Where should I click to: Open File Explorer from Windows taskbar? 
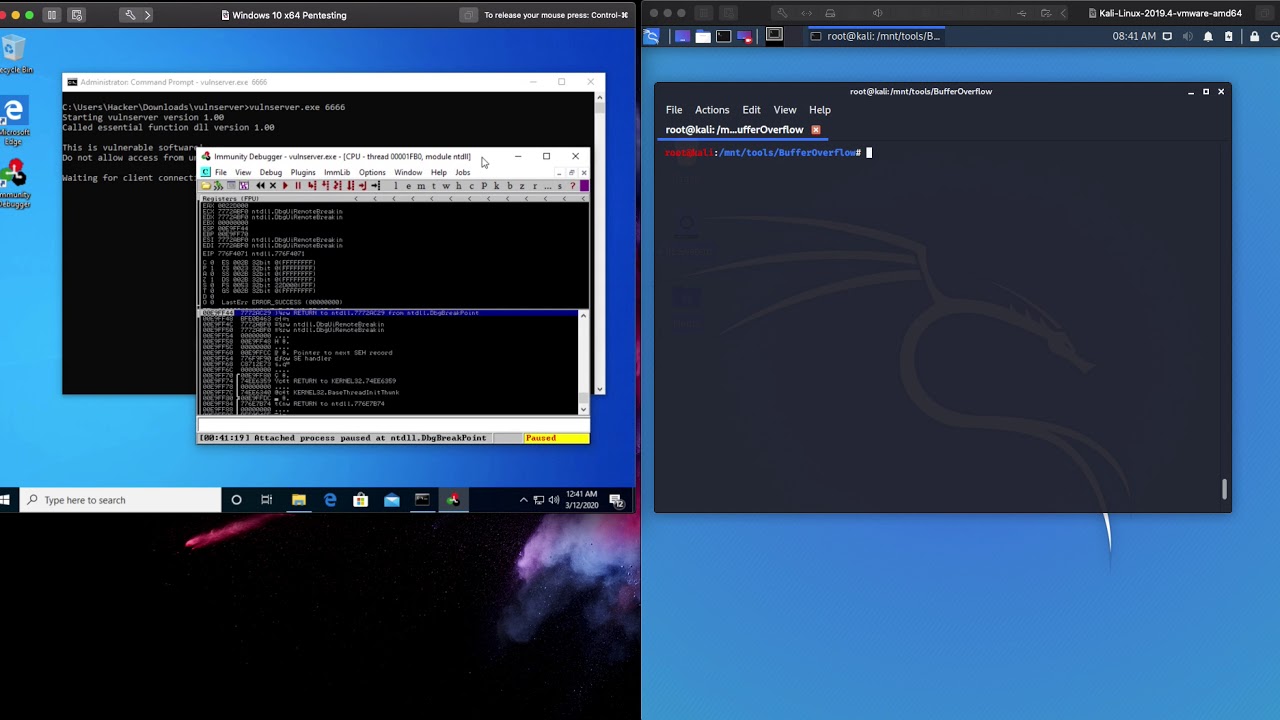tap(298, 500)
